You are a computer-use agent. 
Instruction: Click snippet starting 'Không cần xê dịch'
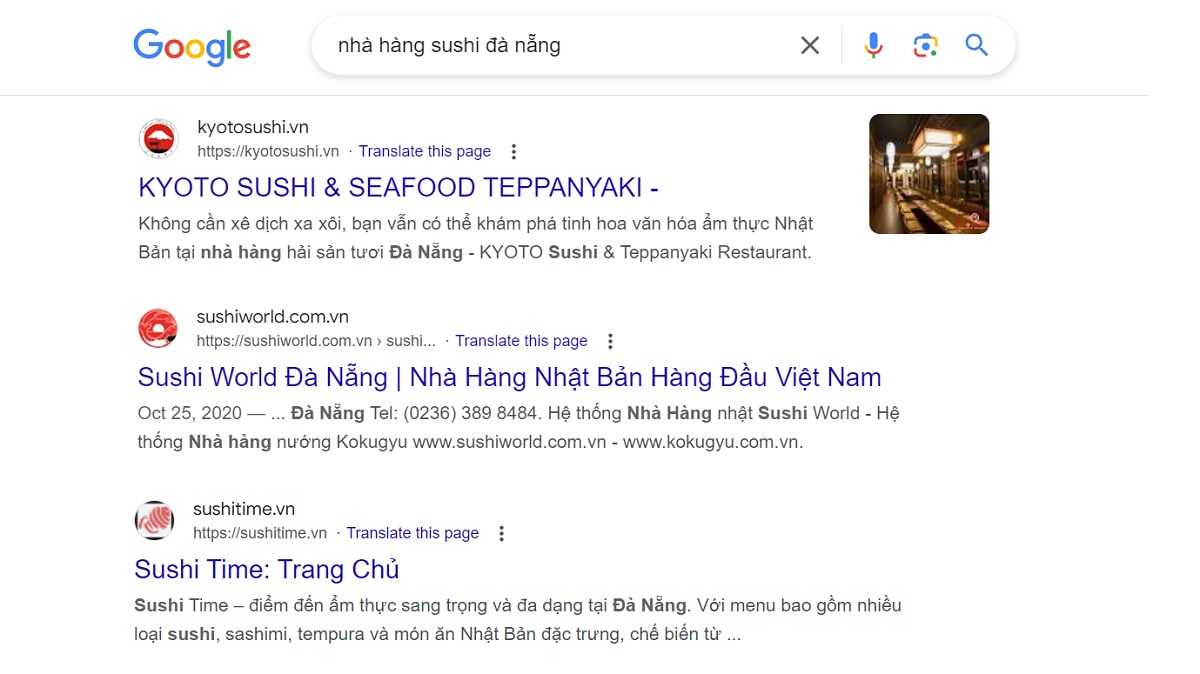click(x=476, y=237)
